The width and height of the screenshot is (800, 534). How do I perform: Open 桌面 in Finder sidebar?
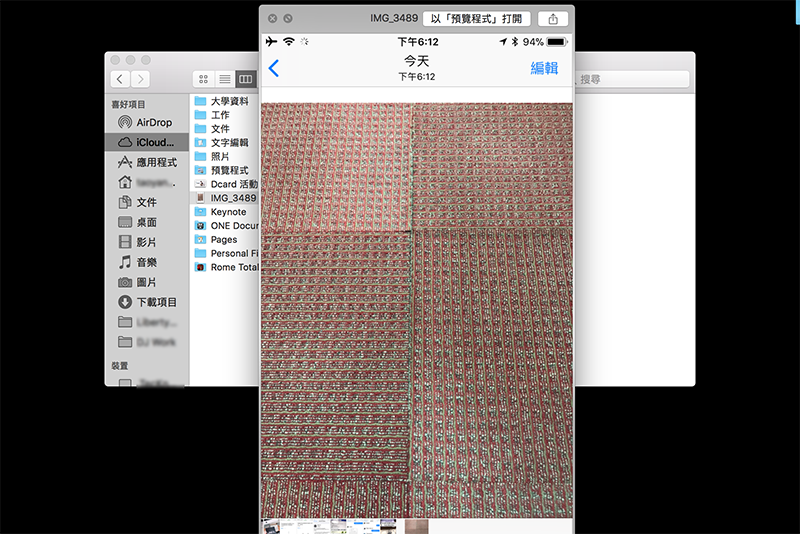tap(147, 222)
